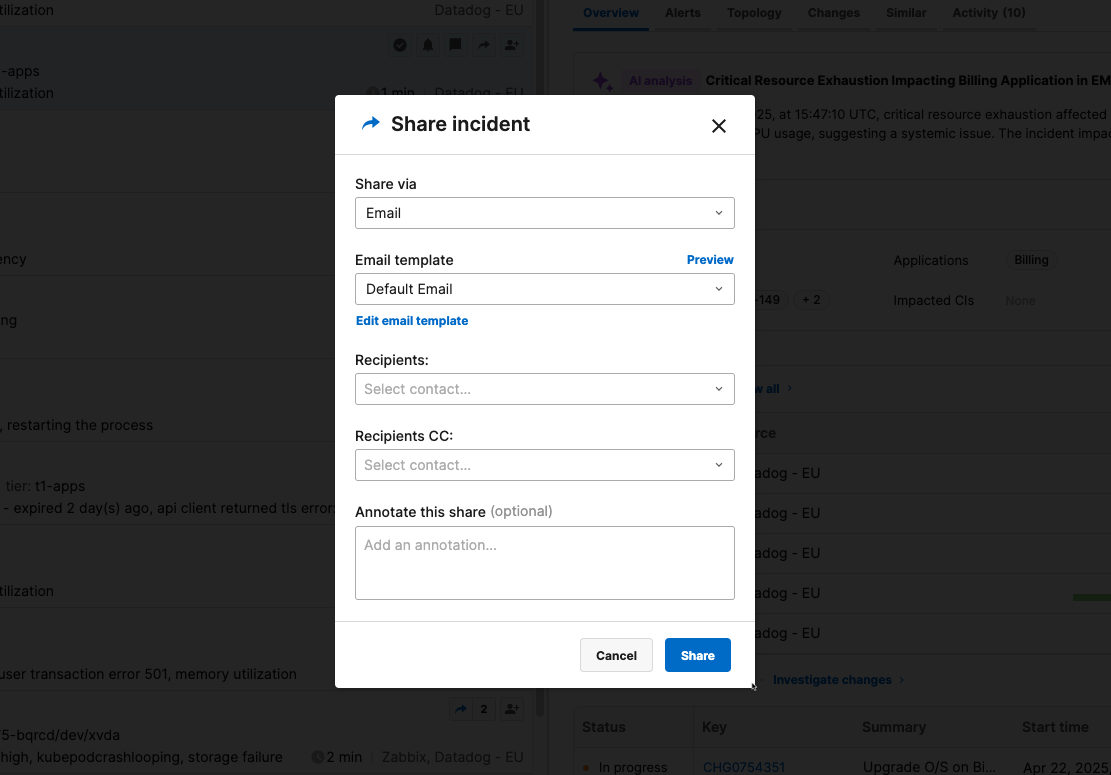Open the Topology tab
The height and width of the screenshot is (775, 1111).
[x=754, y=13]
